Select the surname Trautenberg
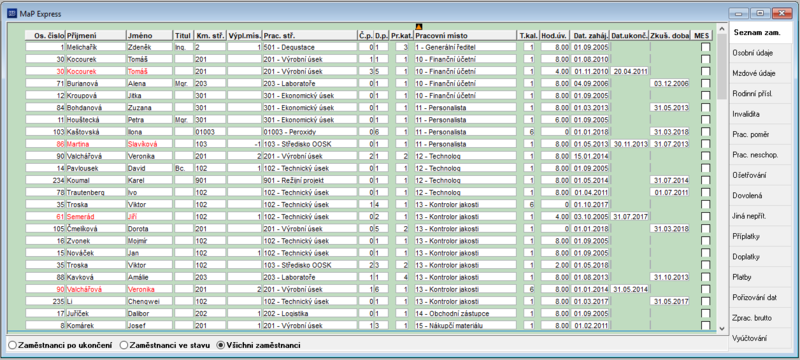The width and height of the screenshot is (800, 360). (x=95, y=193)
